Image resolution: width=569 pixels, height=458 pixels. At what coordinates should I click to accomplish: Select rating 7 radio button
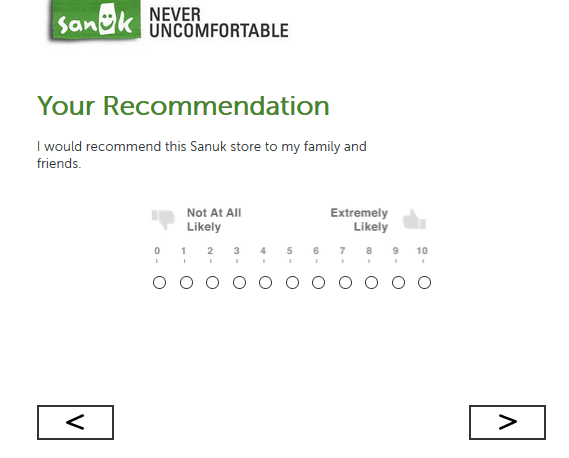point(345,282)
